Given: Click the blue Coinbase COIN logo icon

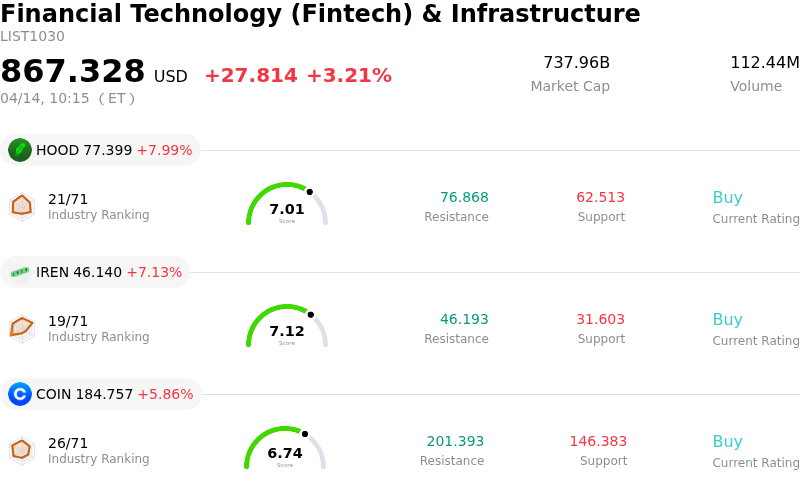Looking at the screenshot, I should click(20, 394).
